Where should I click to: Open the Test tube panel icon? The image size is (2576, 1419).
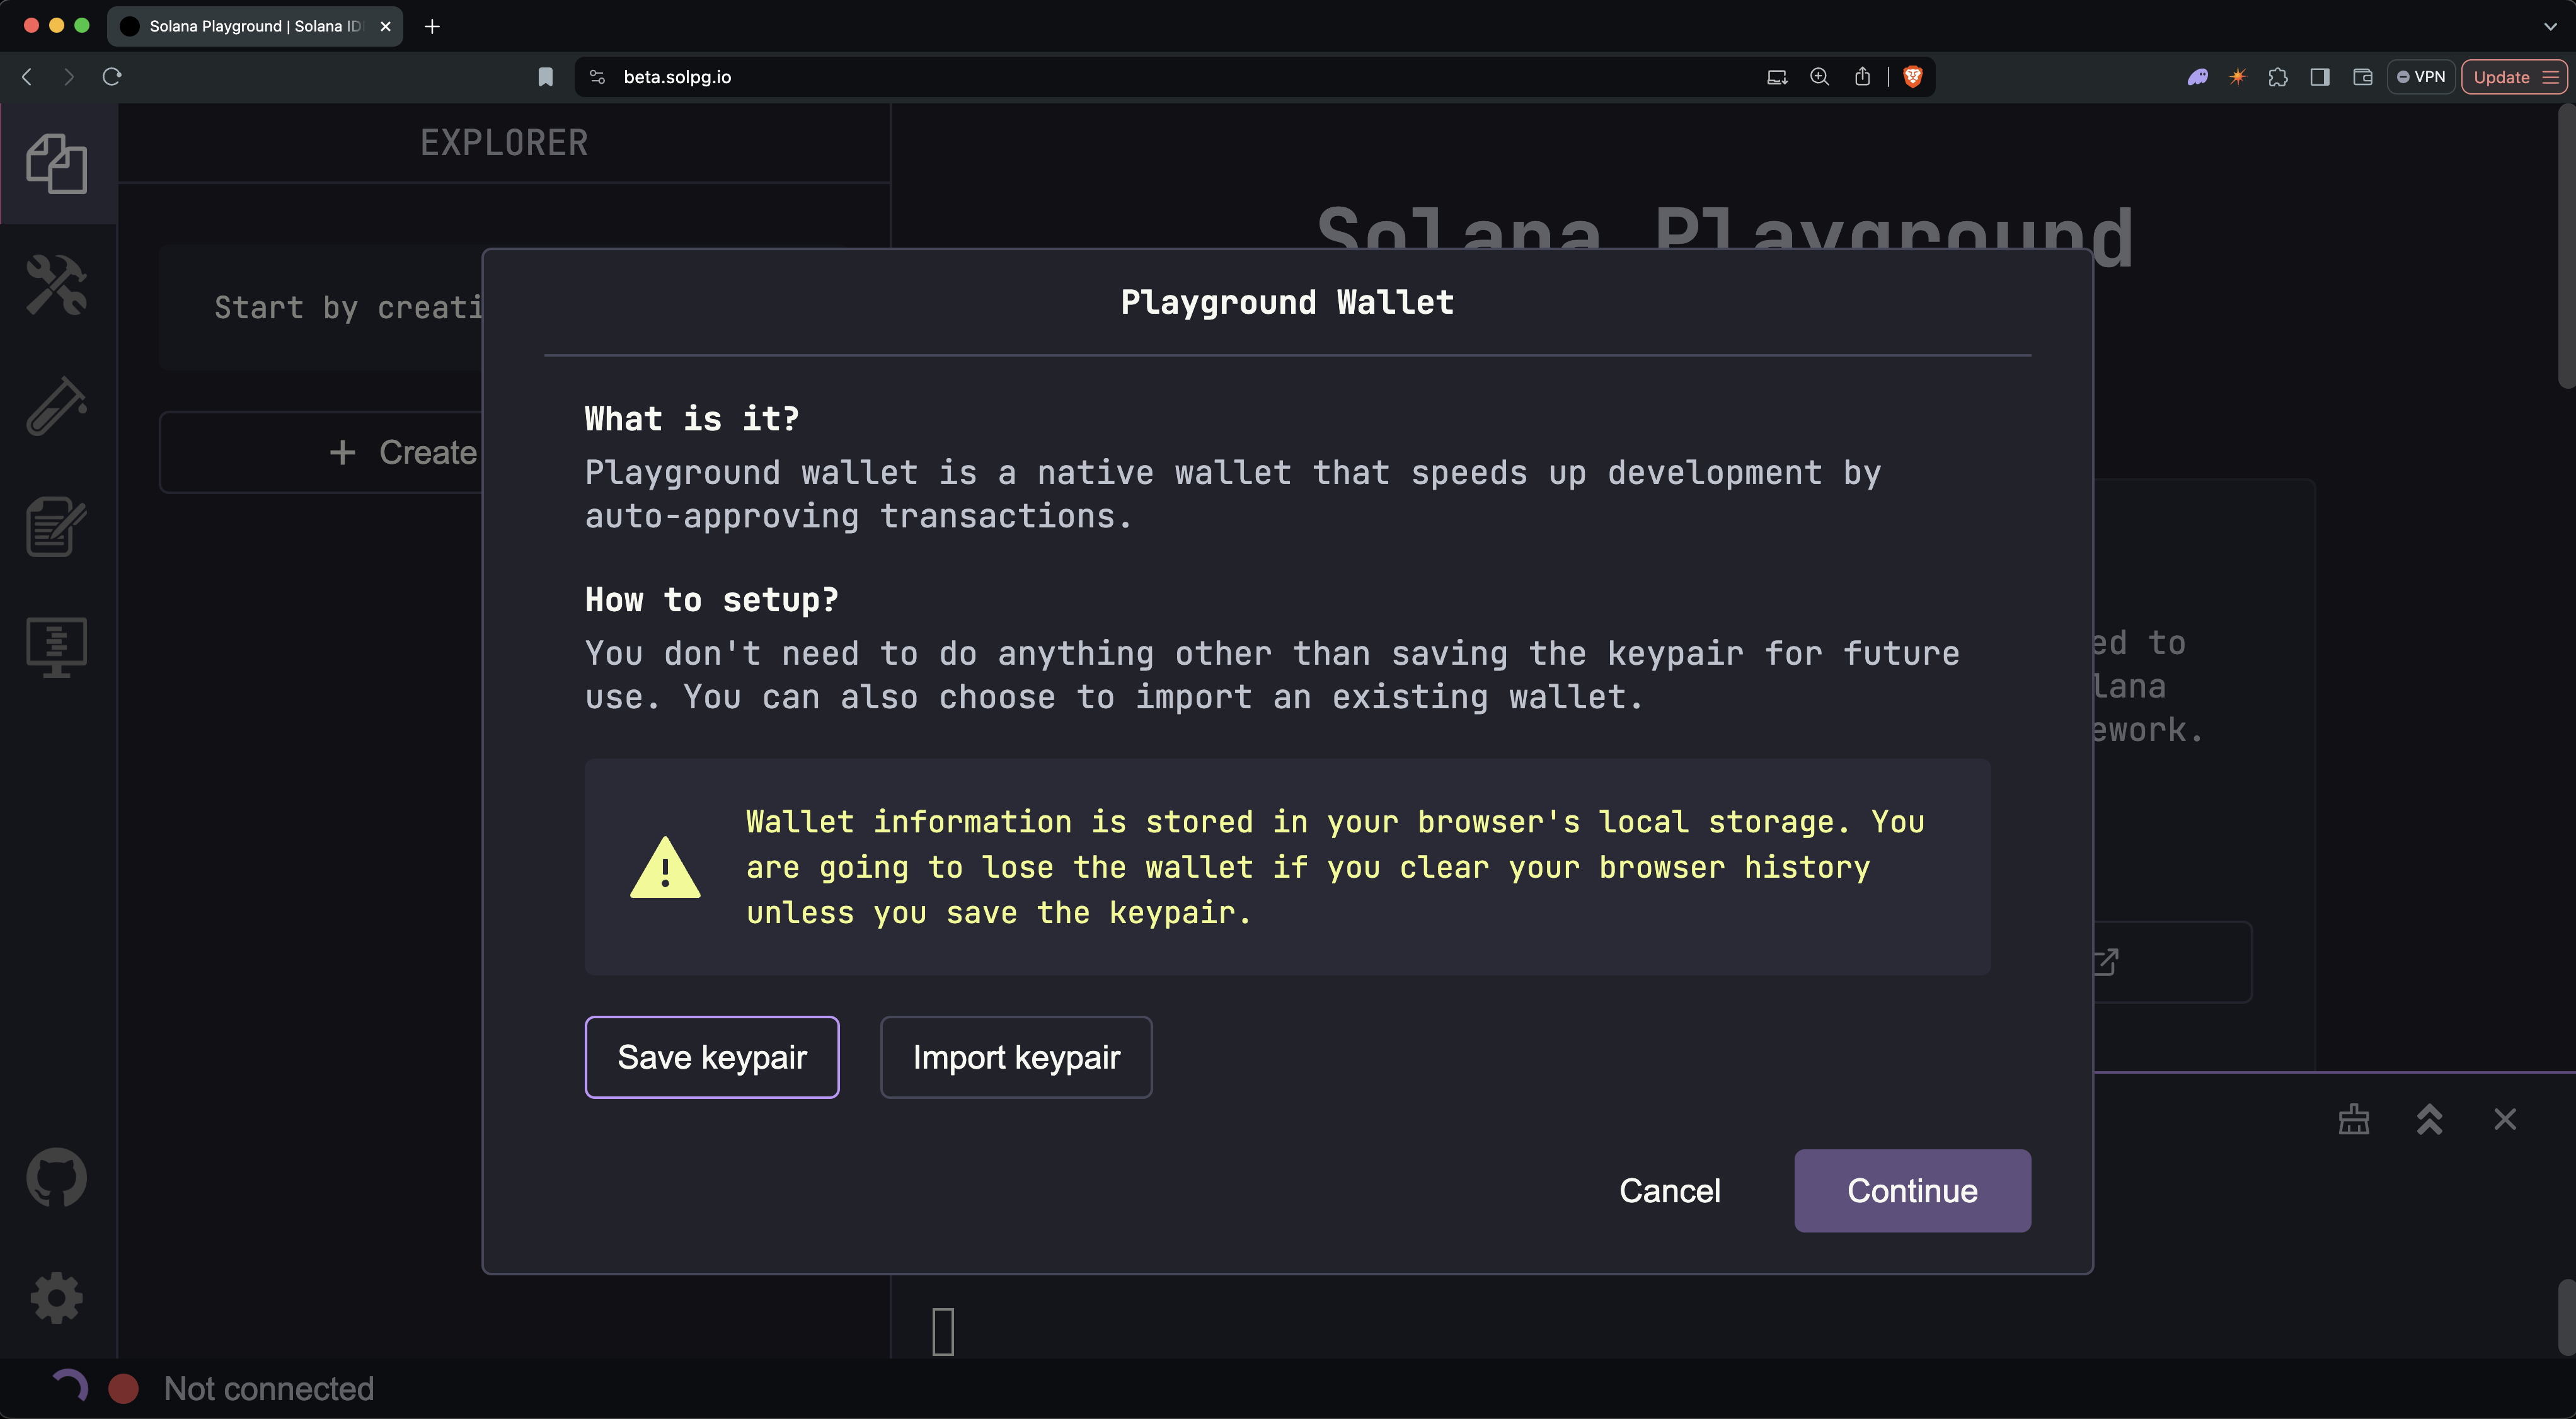(x=57, y=407)
